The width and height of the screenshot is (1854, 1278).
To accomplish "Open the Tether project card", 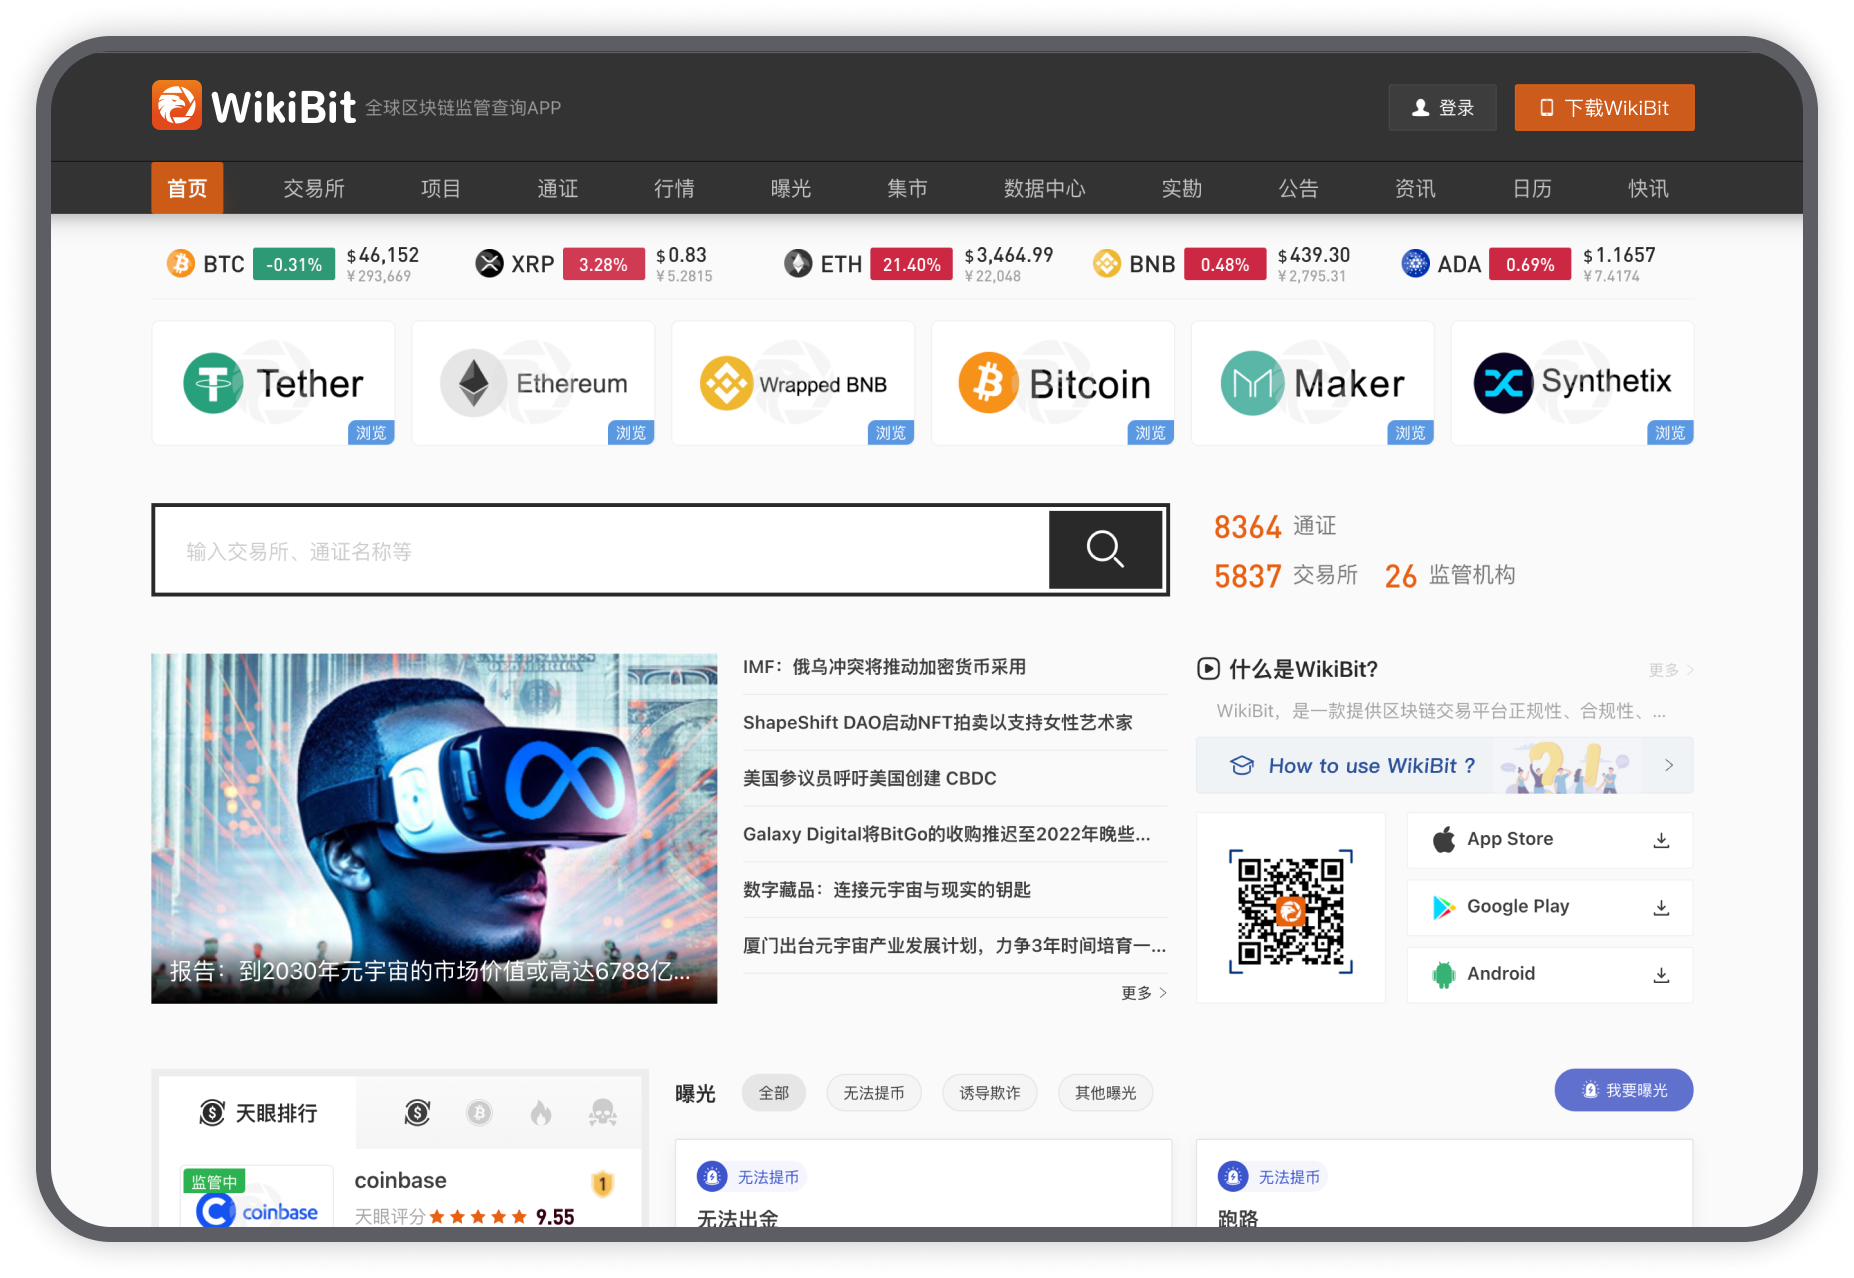I will [x=273, y=383].
